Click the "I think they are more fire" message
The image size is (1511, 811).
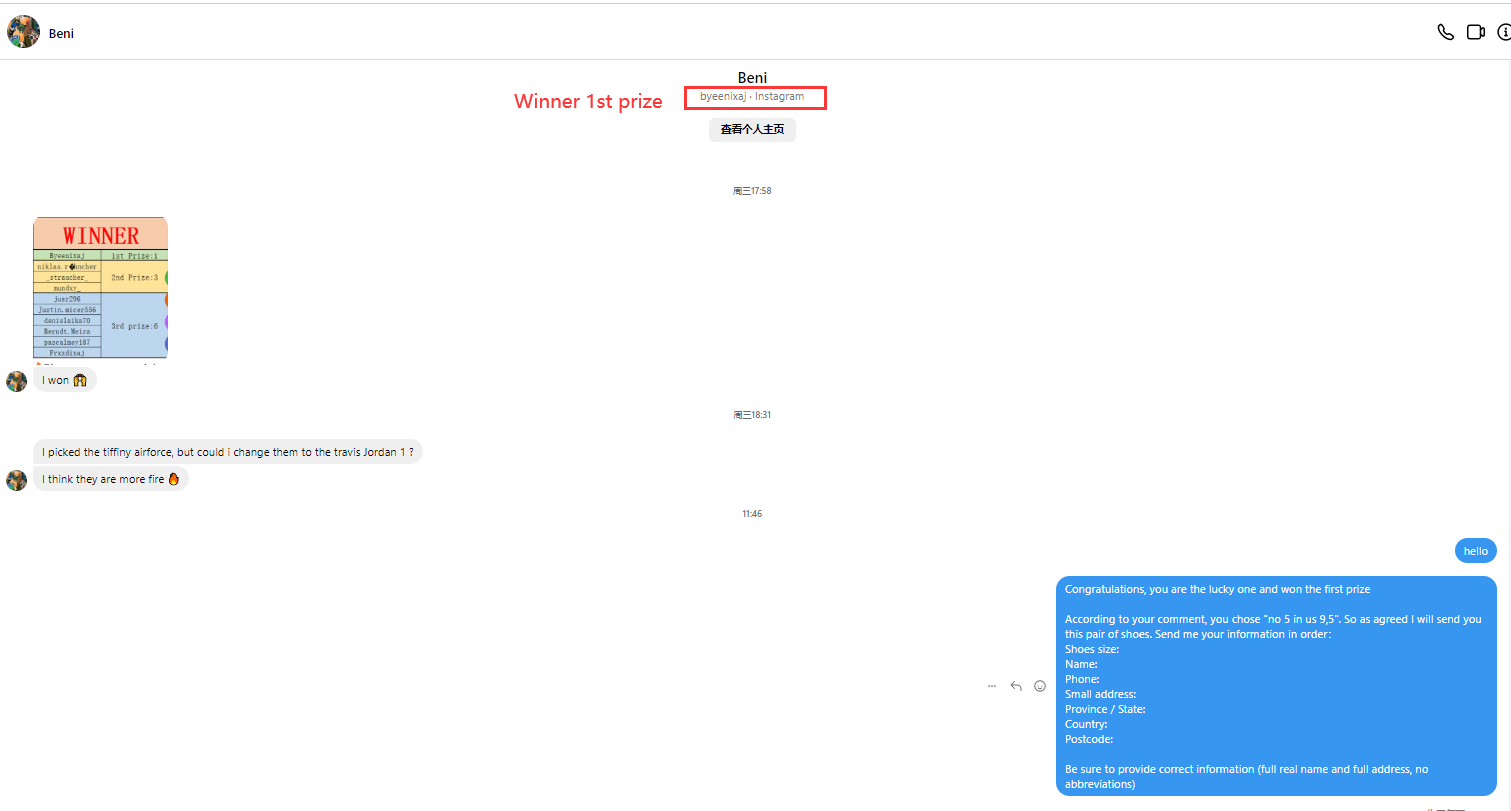tap(110, 479)
